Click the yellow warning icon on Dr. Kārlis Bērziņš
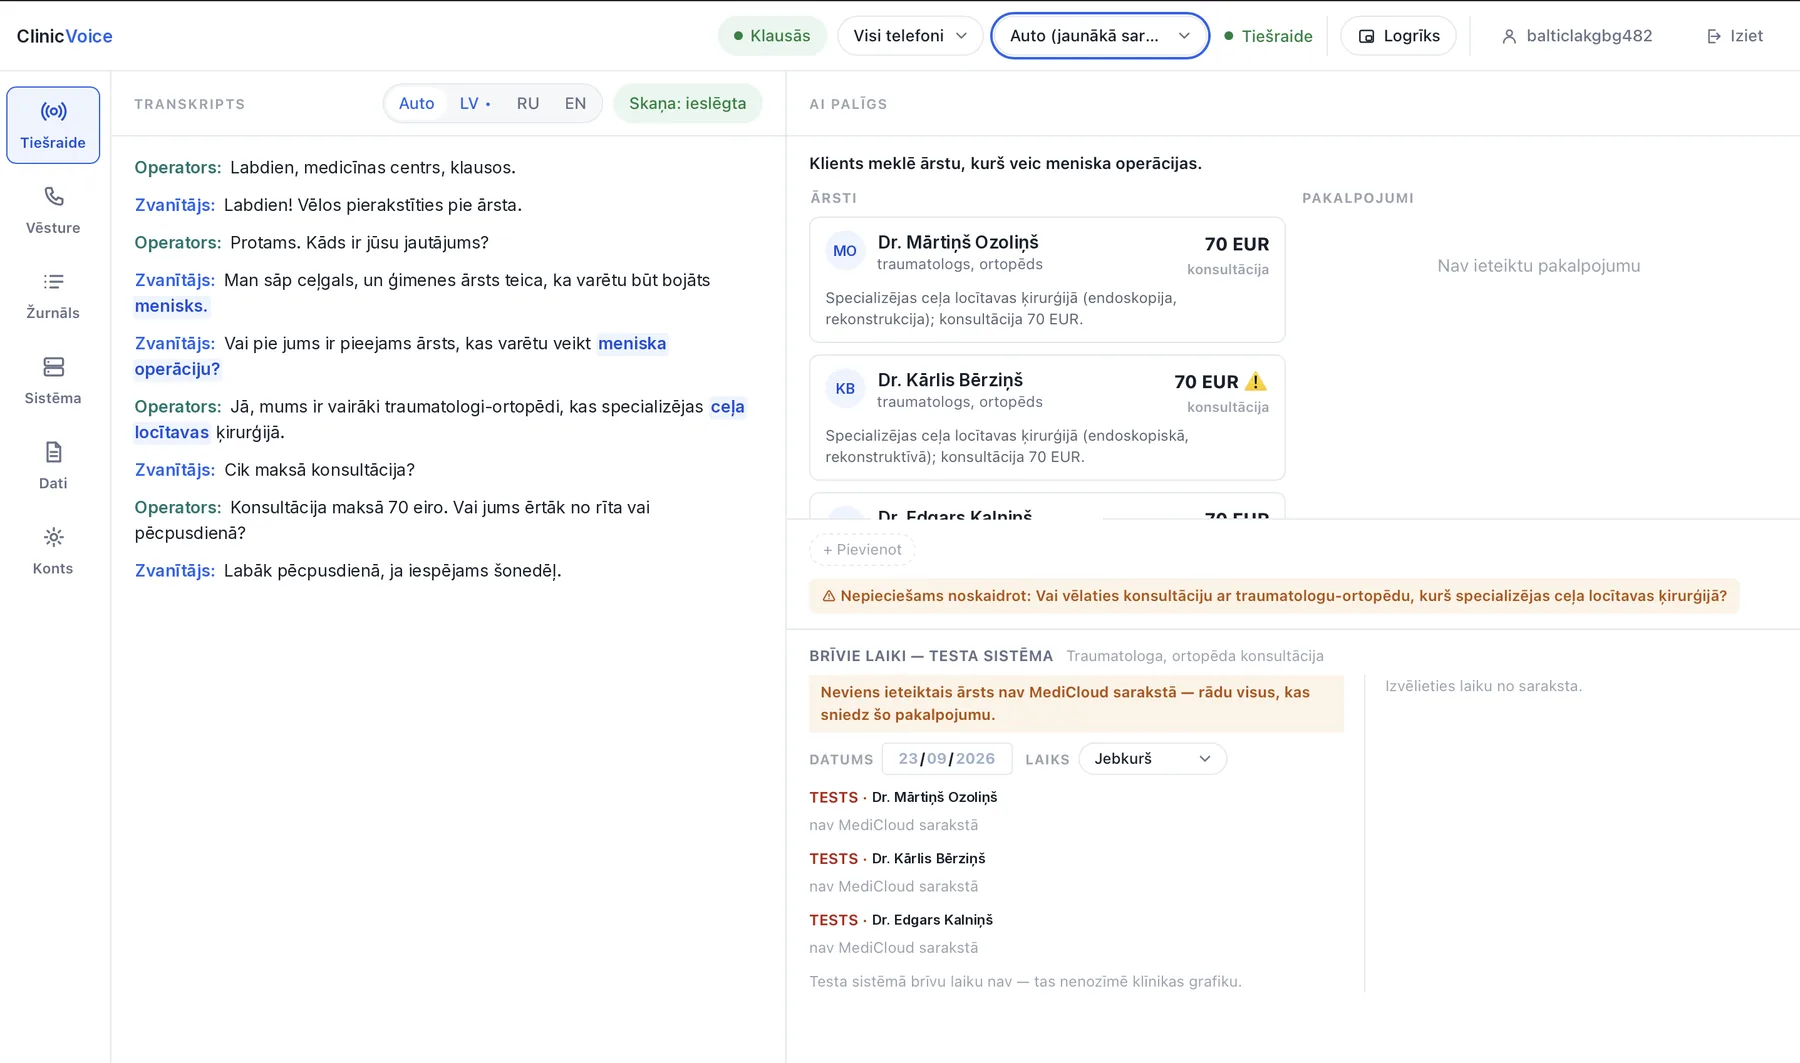Screen dimensions: 1800x1063 tap(1256, 381)
